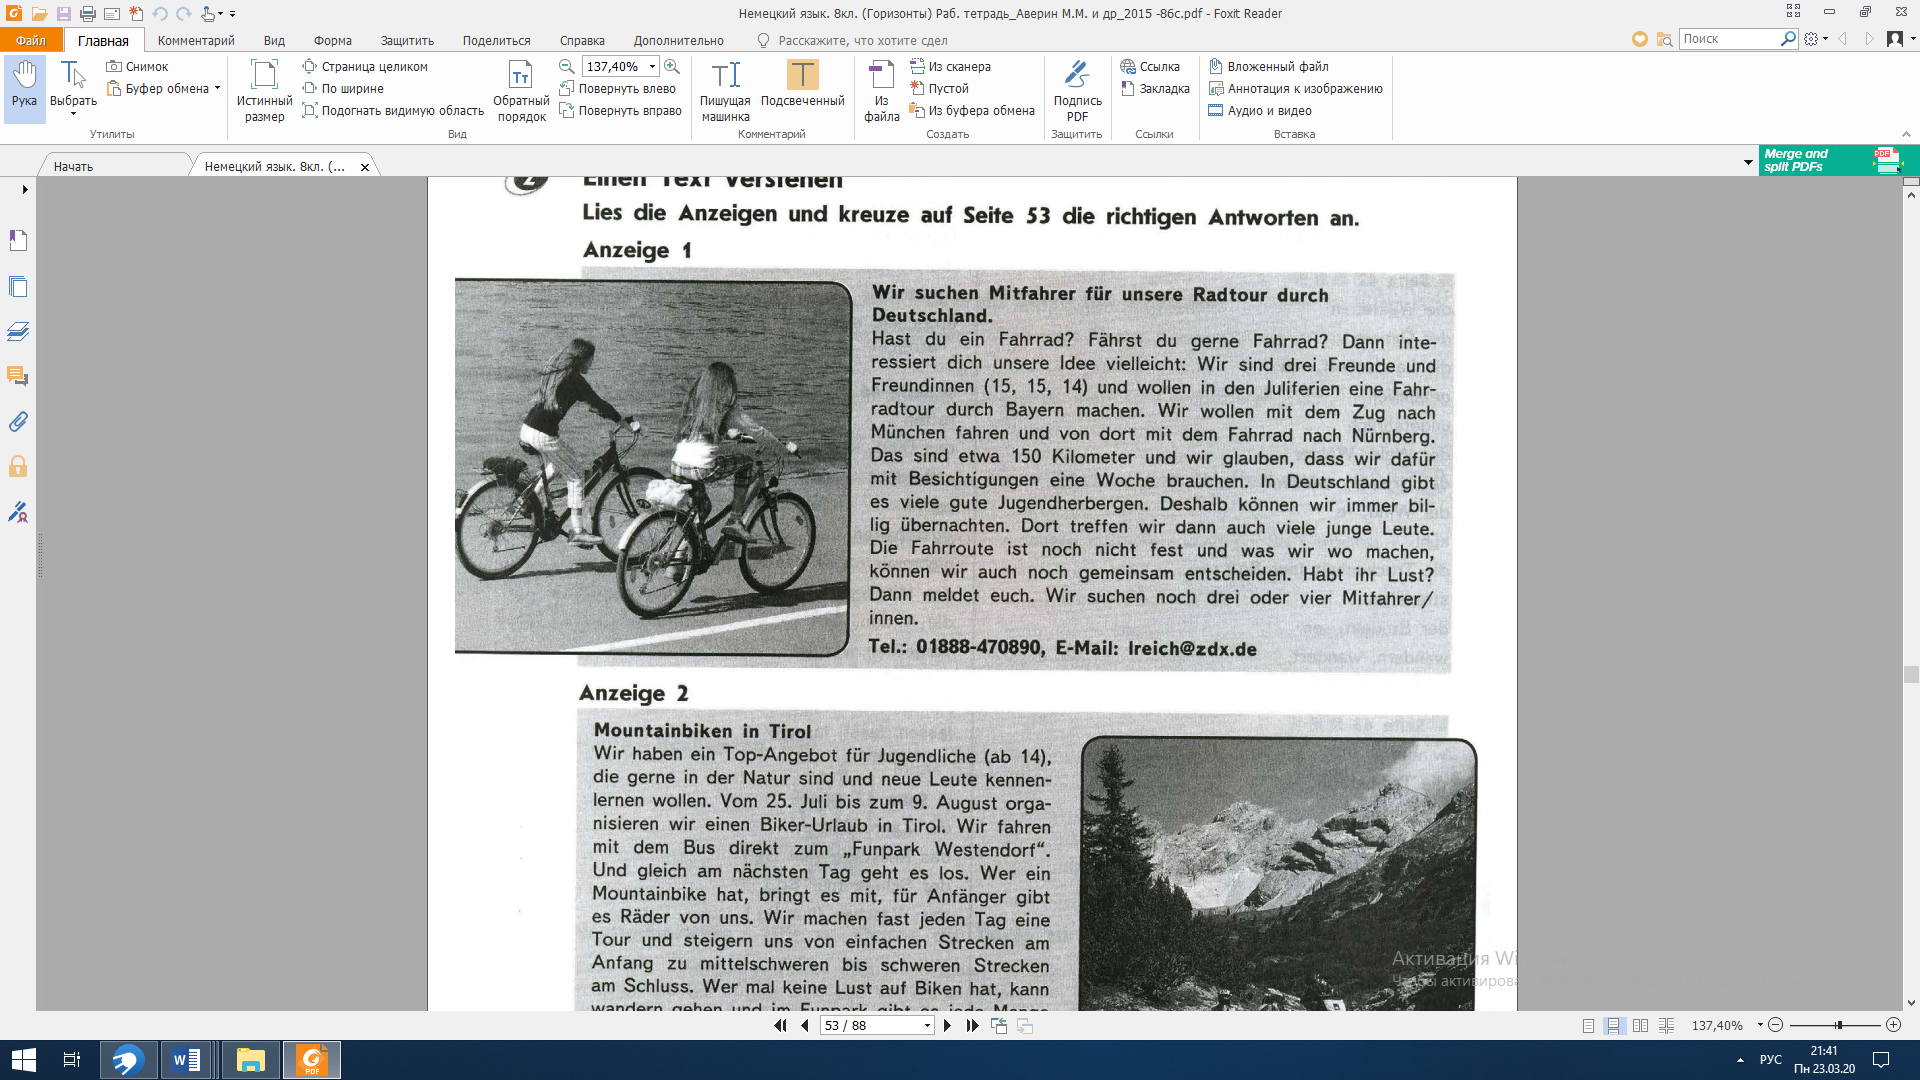
Task: Click the Save icon in quick access toolbar
Action: [x=63, y=14]
